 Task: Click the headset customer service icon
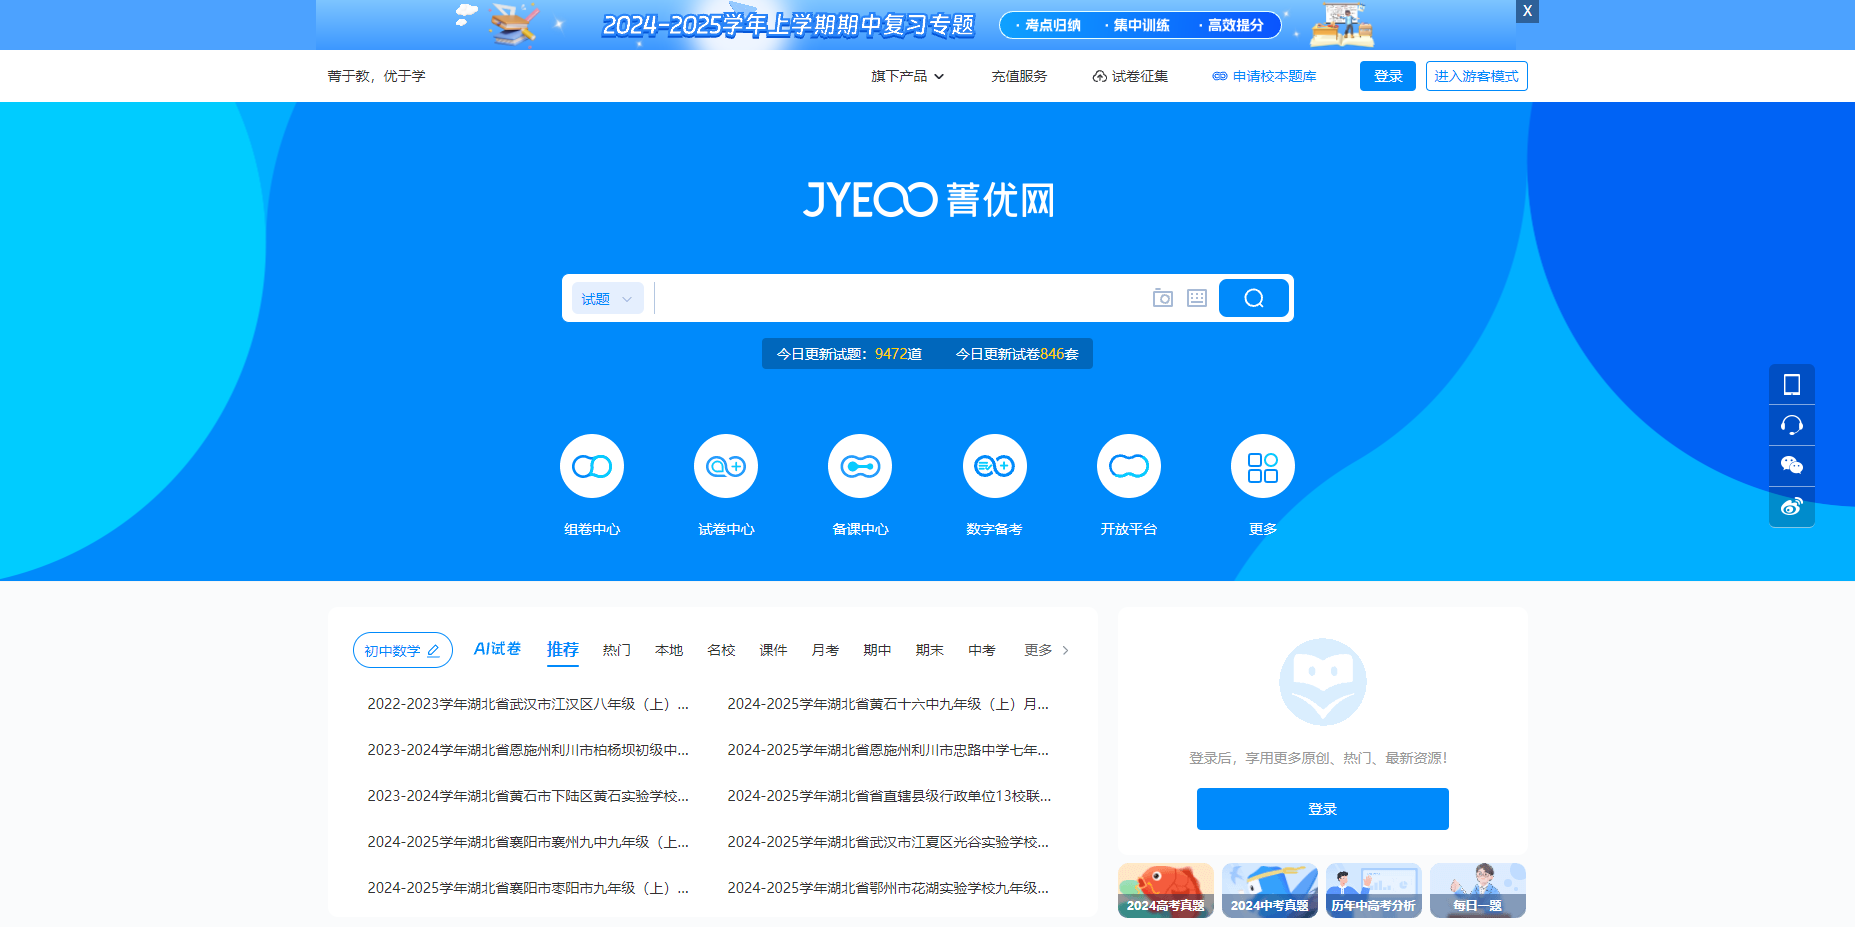(1792, 425)
